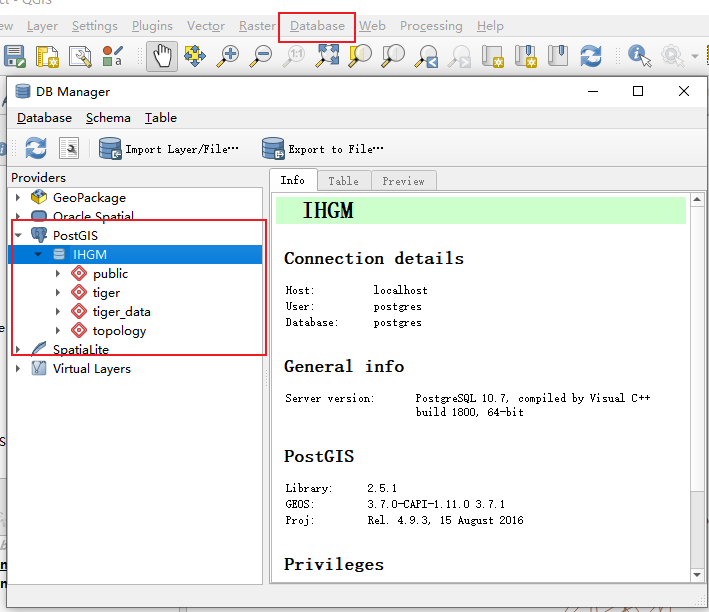Click Export to File button
Viewport: 709px width, 612px height.
point(322,149)
